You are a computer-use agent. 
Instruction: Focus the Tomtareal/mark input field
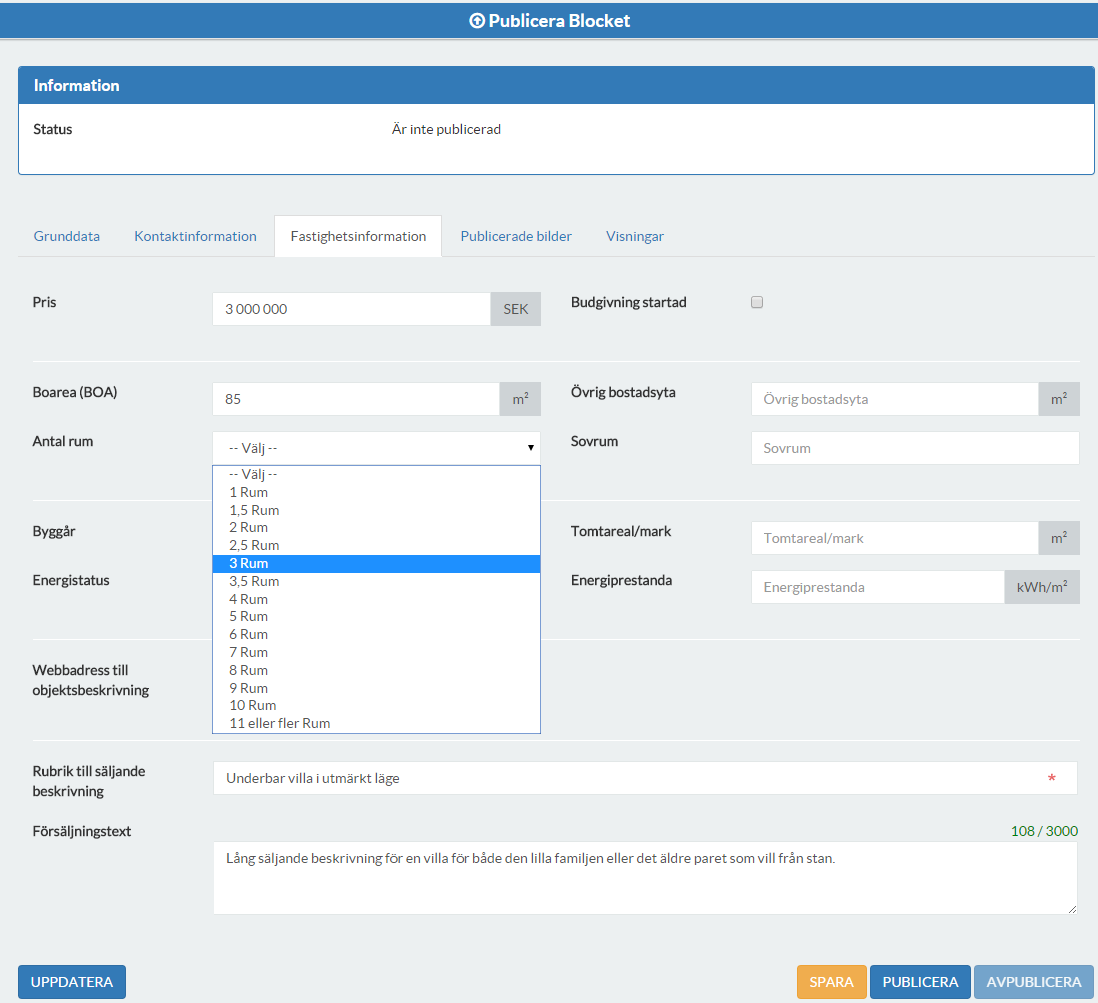coord(895,538)
